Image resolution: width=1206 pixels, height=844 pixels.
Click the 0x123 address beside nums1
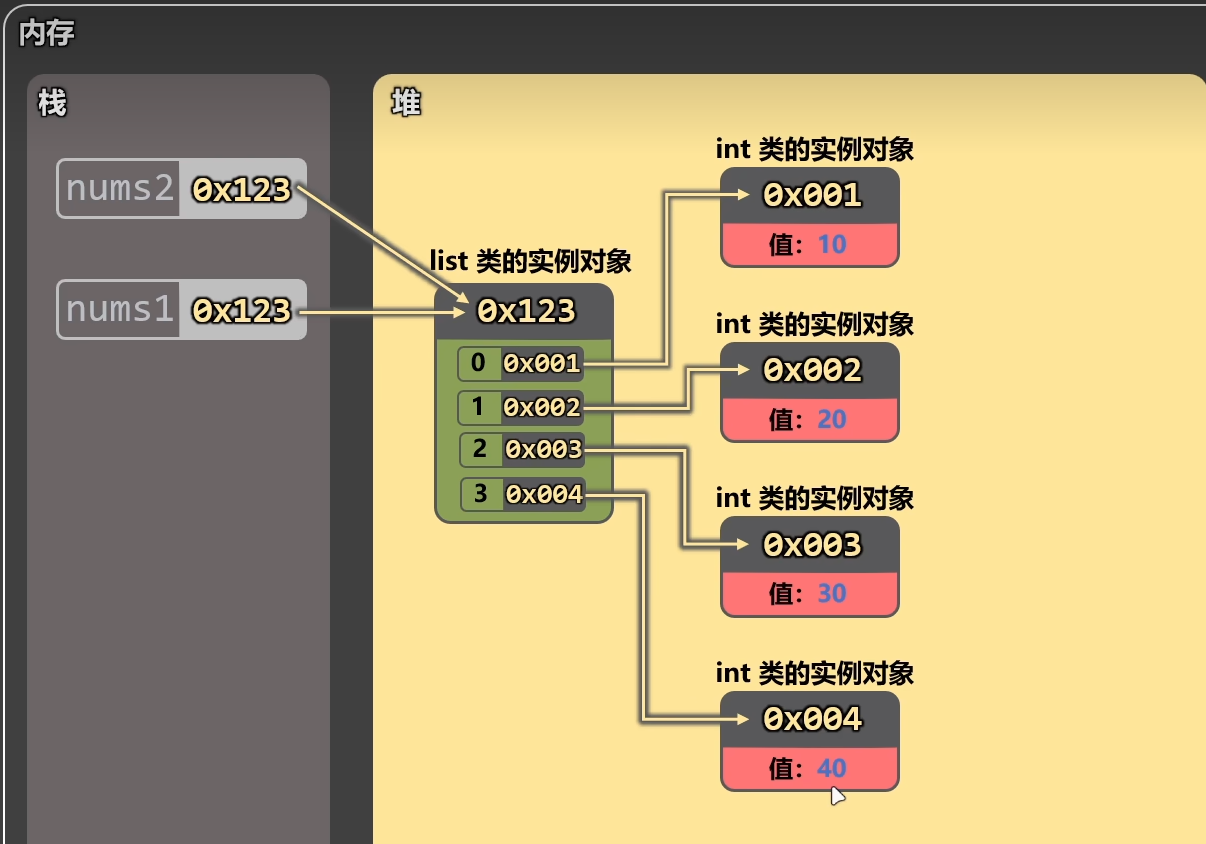(242, 310)
